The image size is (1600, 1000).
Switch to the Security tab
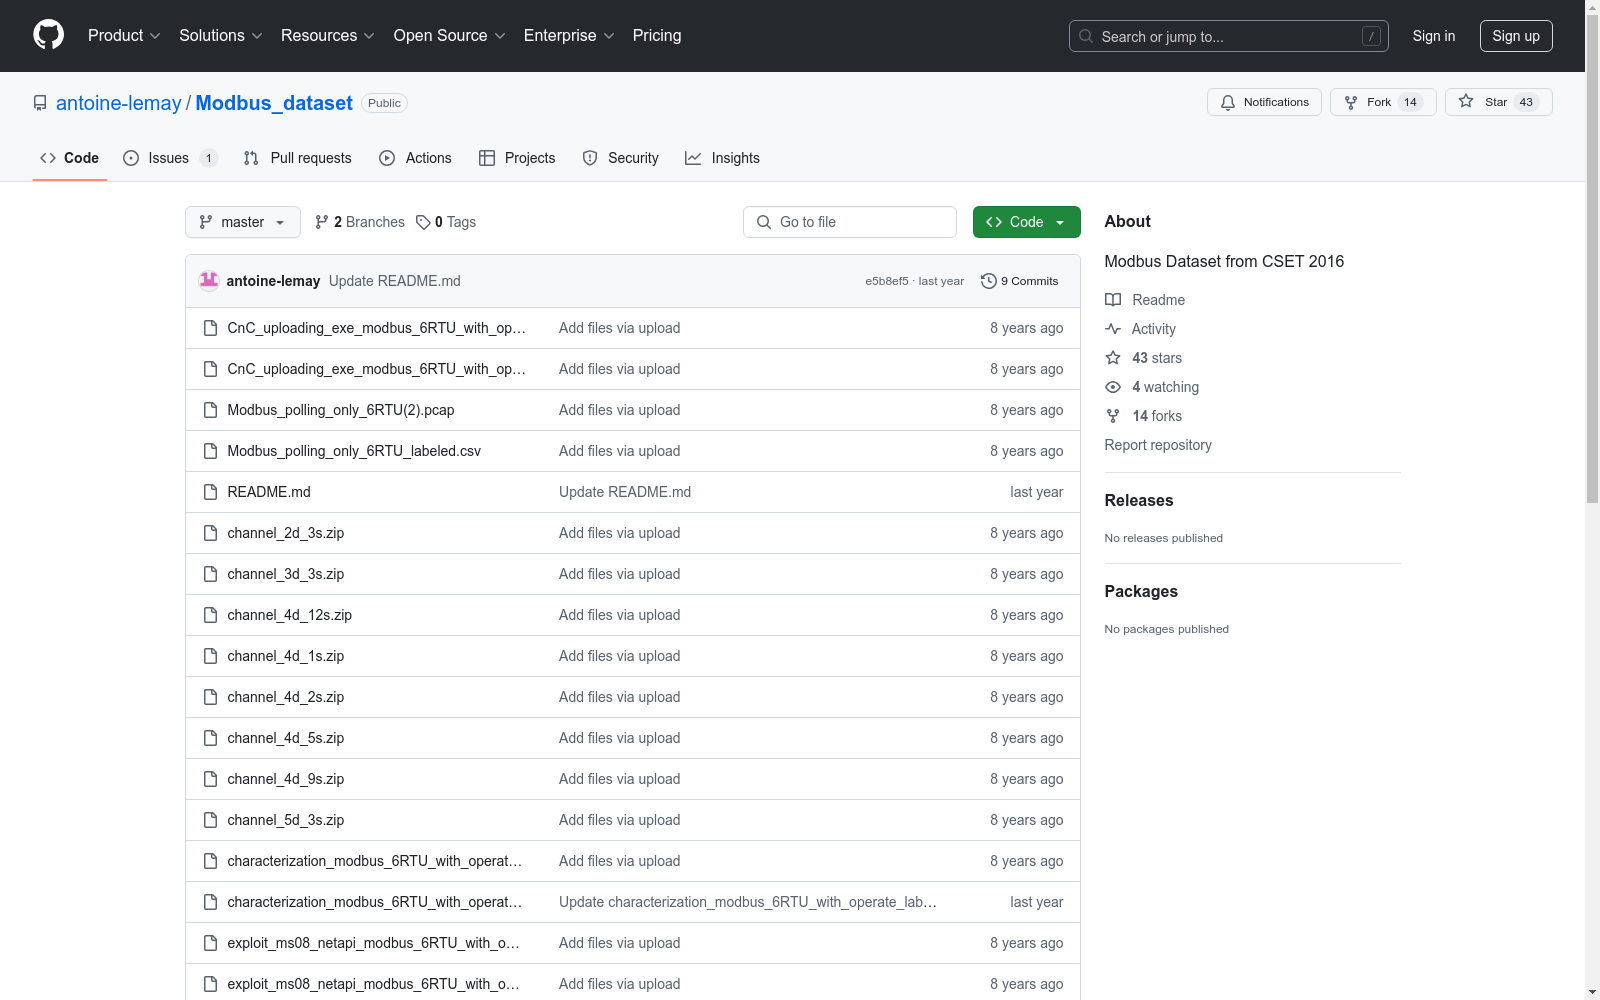pyautogui.click(x=621, y=158)
